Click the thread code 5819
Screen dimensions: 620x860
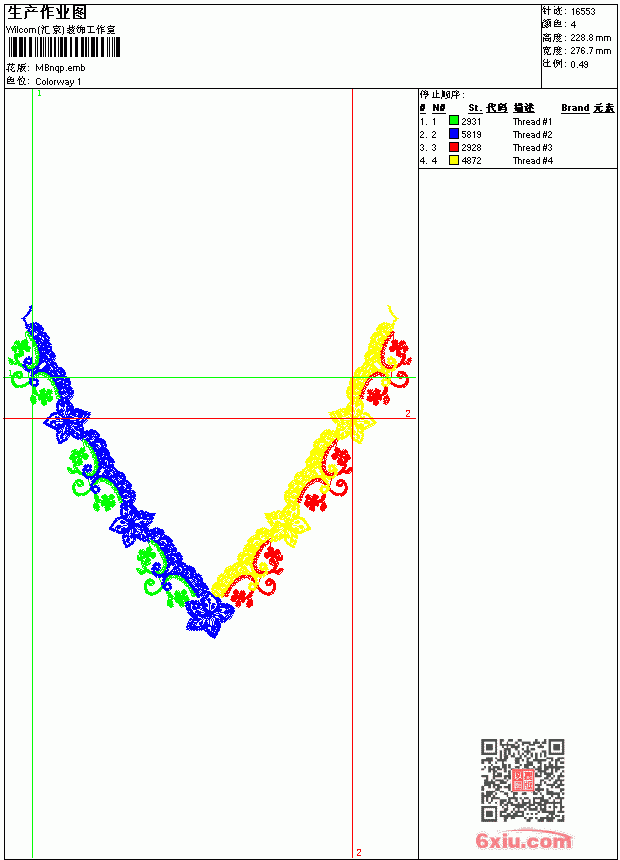pyautogui.click(x=471, y=134)
